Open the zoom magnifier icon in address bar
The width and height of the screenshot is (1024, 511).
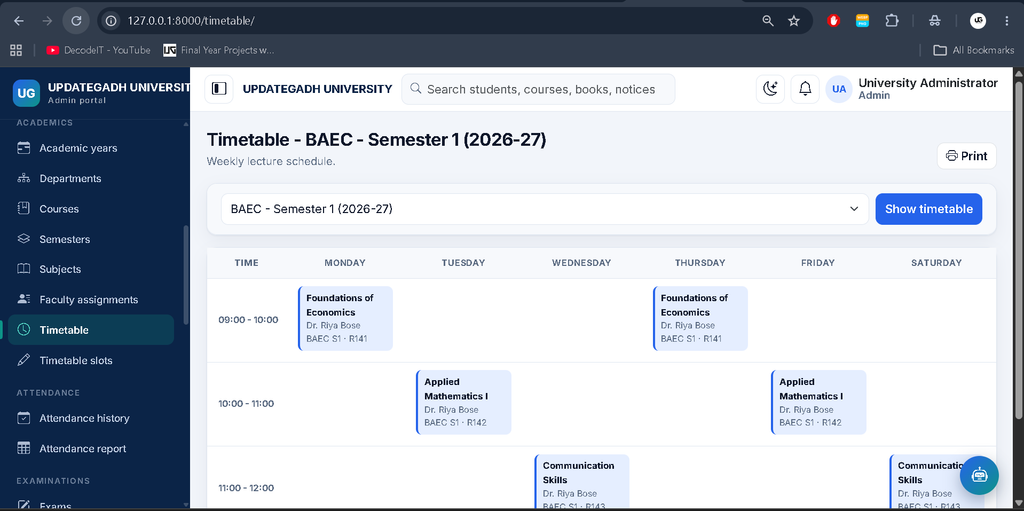coord(768,21)
